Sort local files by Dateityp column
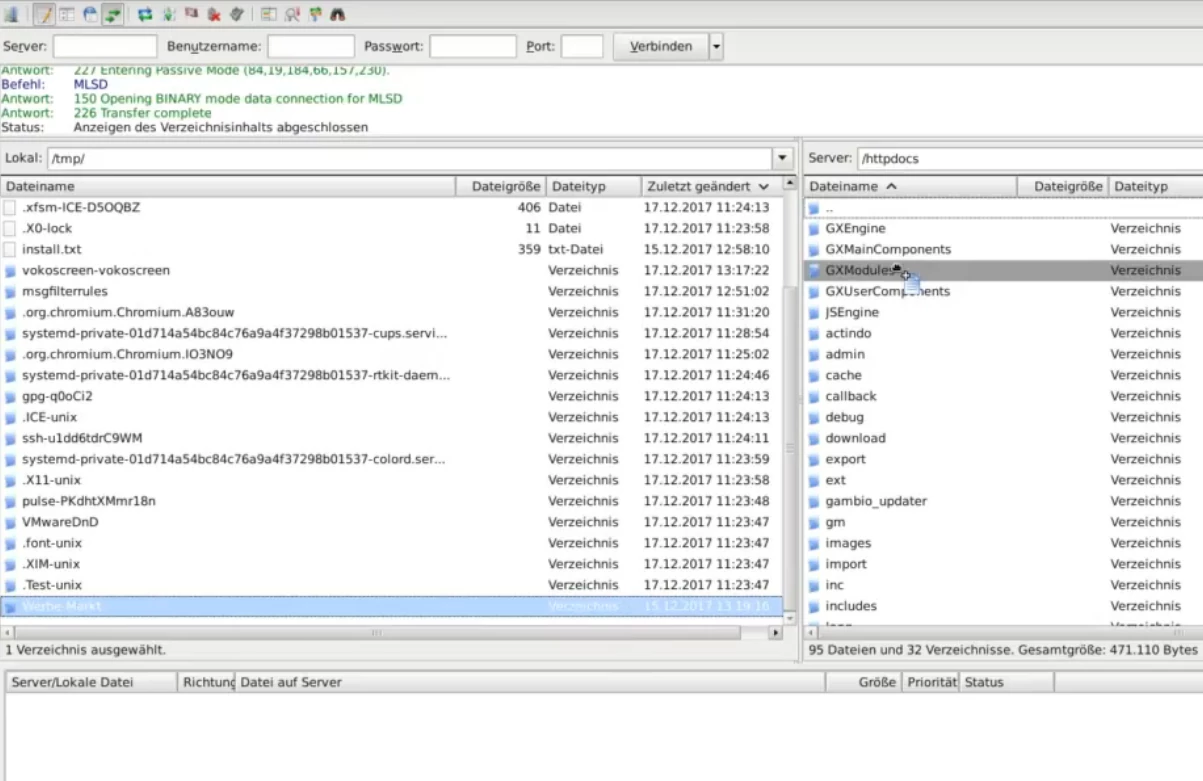 coord(593,186)
